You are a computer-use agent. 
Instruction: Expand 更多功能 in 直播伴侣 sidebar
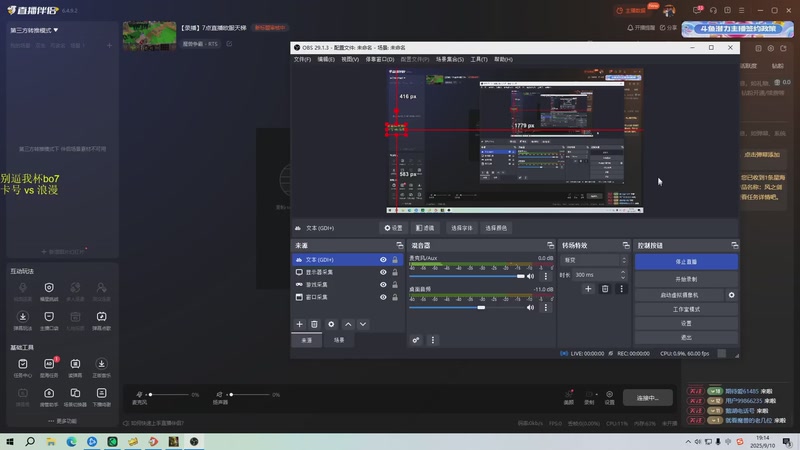point(63,421)
